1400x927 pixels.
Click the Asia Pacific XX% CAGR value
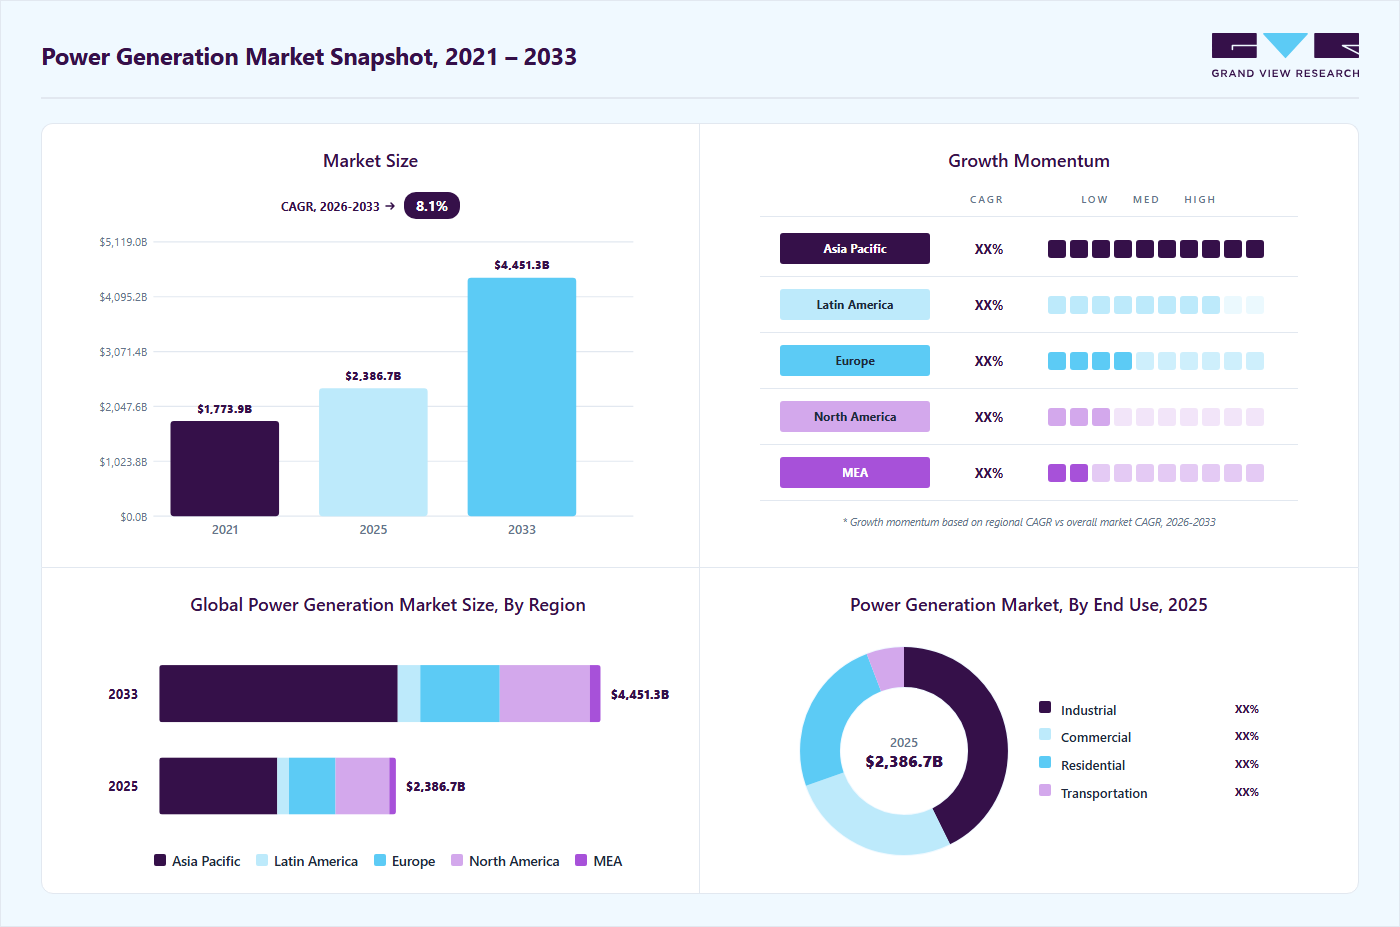click(x=989, y=249)
